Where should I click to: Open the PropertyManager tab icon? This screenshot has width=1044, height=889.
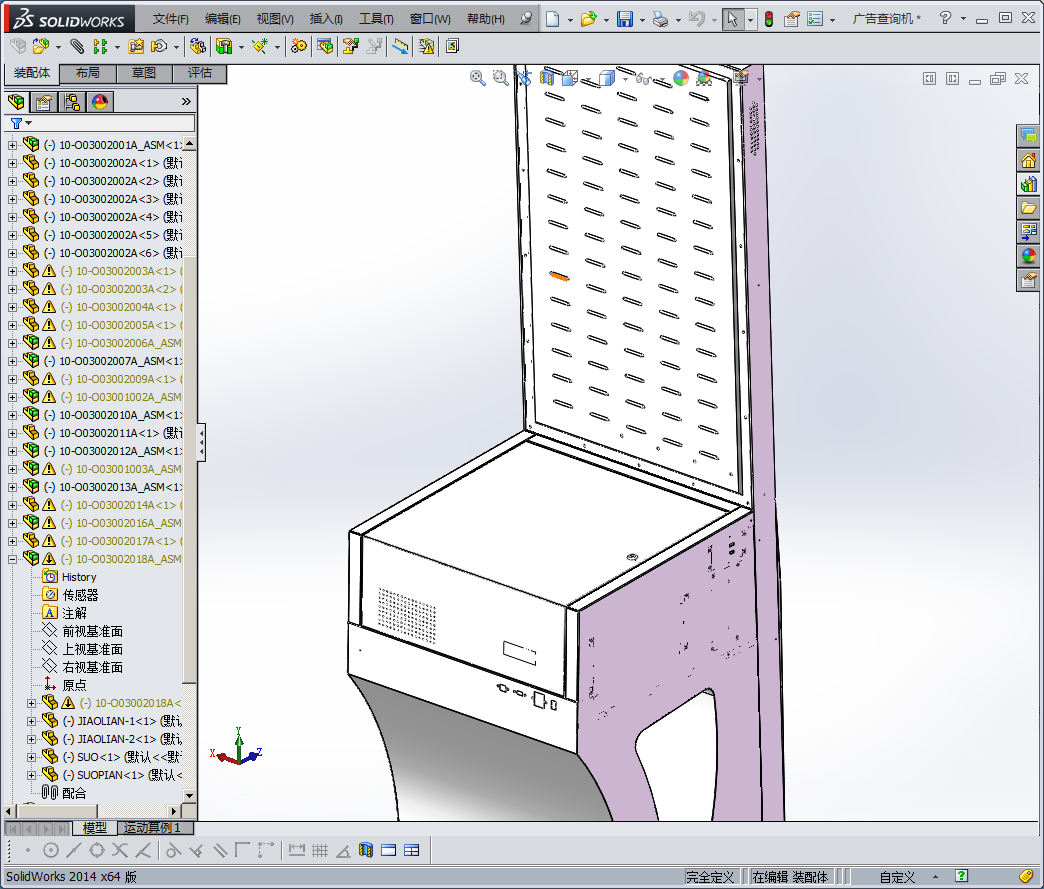44,102
